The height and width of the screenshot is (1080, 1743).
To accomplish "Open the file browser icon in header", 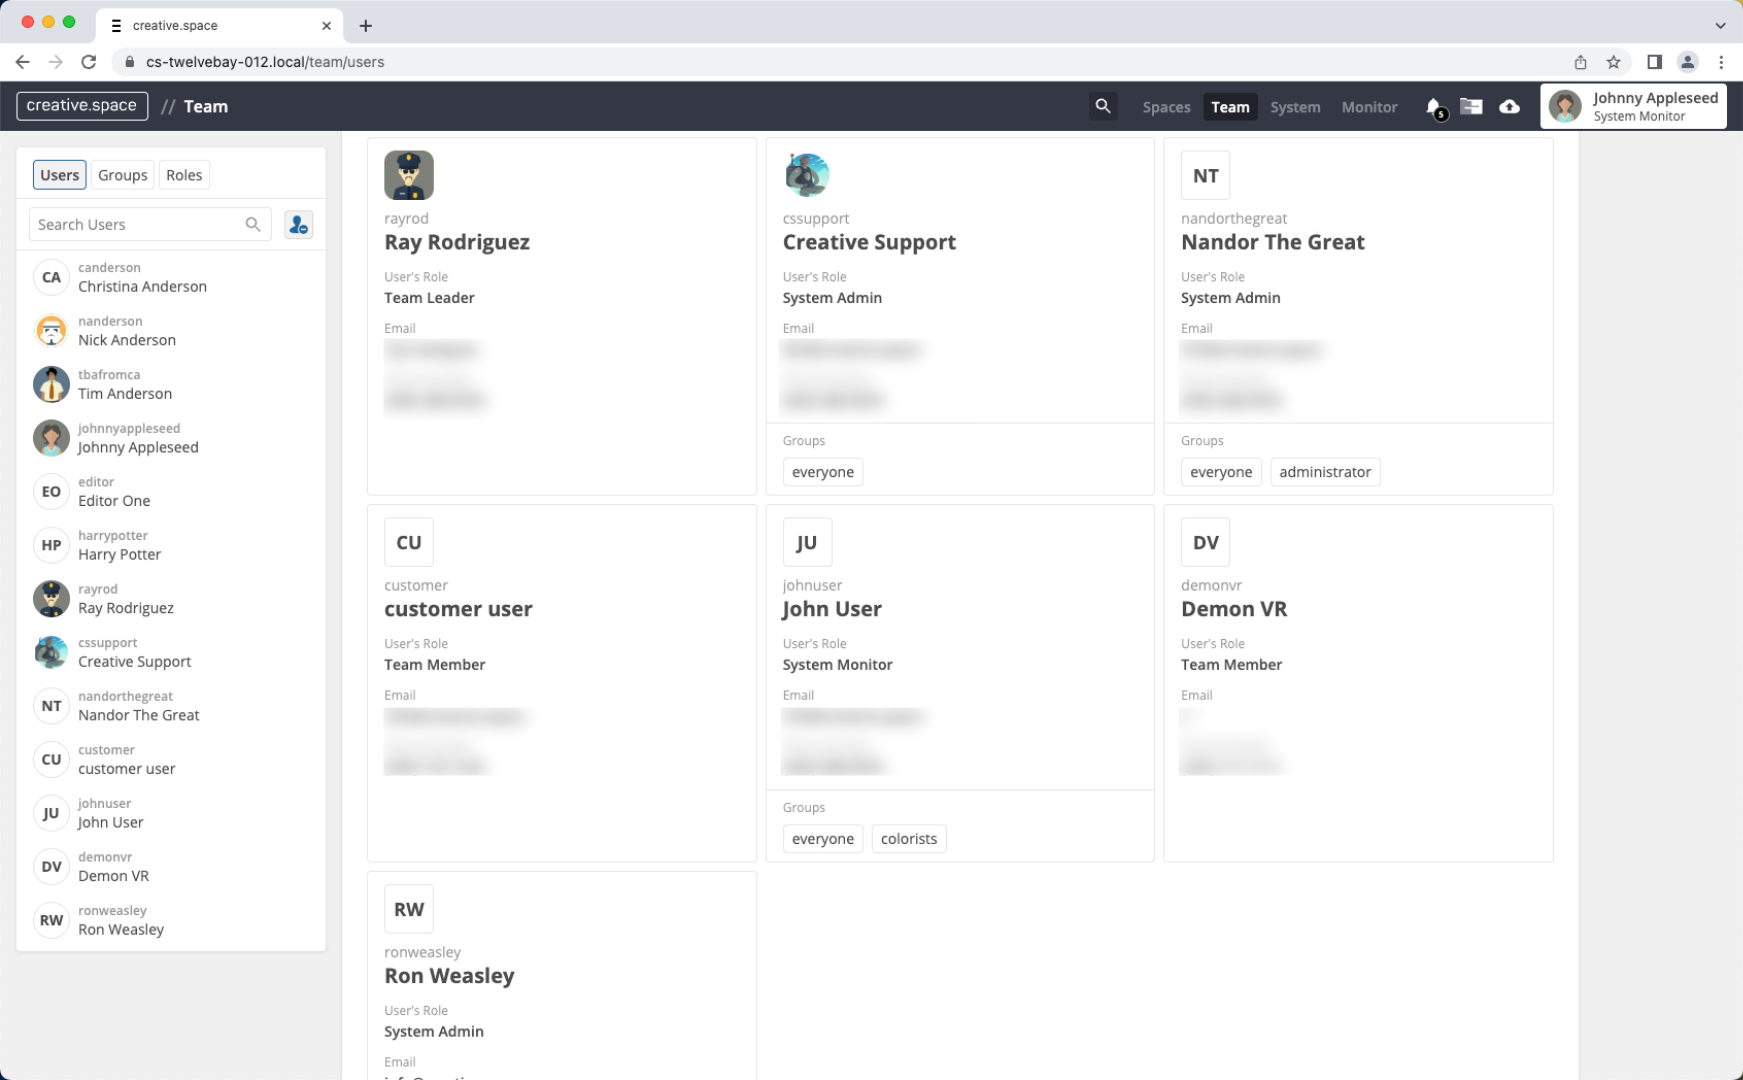I will (x=1471, y=106).
